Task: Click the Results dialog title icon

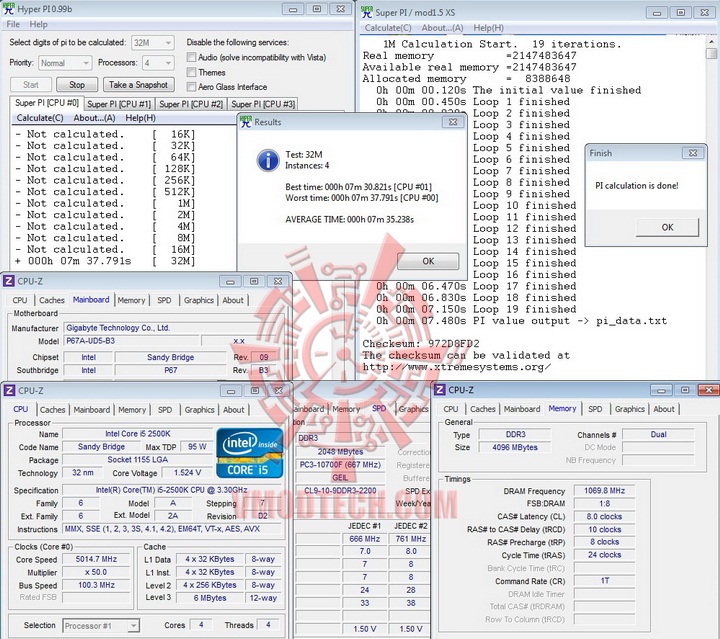Action: [246, 122]
